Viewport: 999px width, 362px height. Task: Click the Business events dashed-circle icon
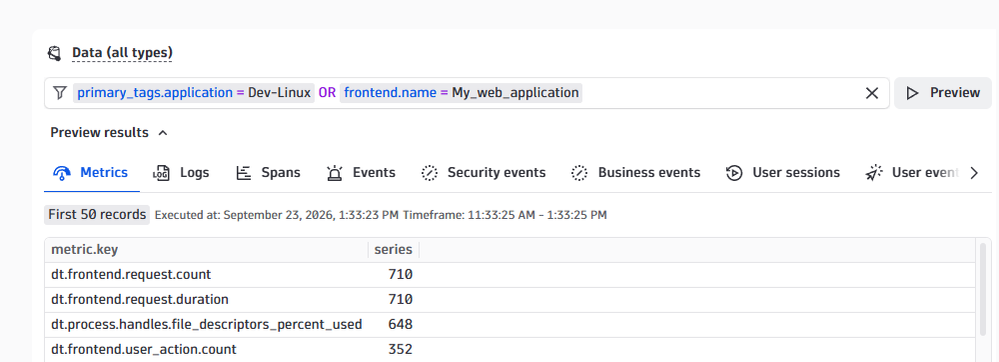(579, 173)
